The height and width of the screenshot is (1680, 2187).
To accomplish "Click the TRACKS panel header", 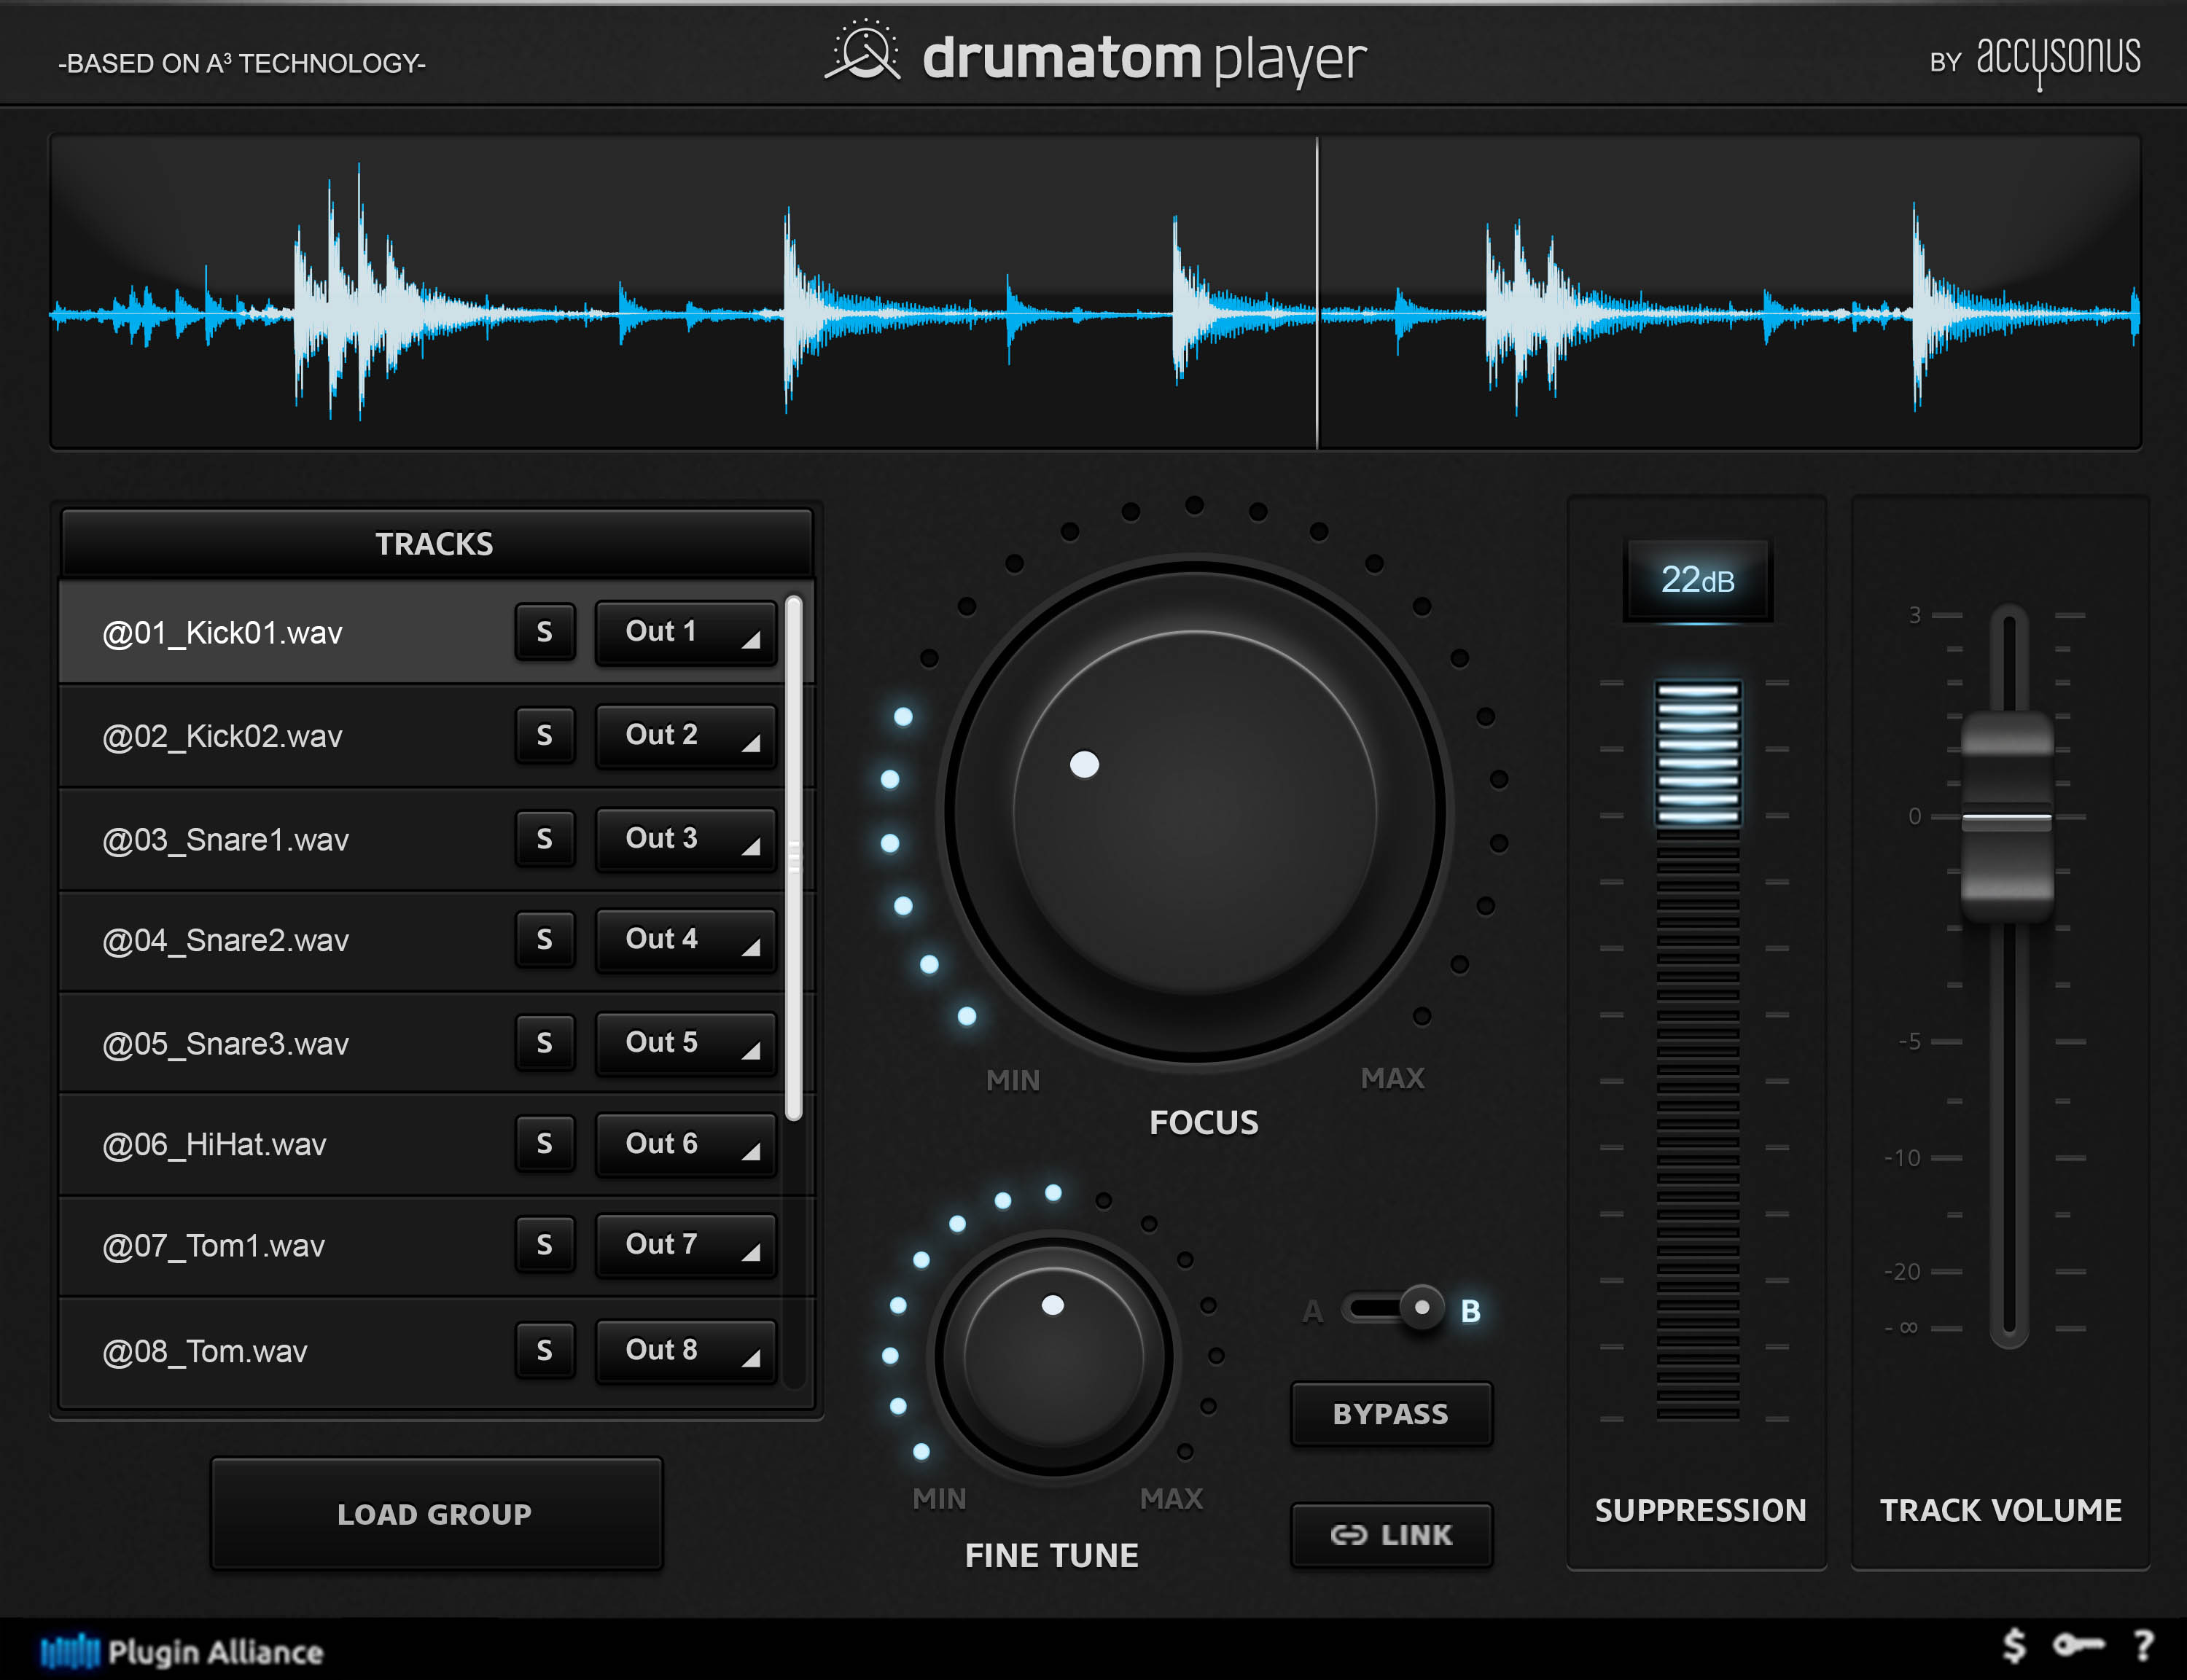I will (434, 543).
